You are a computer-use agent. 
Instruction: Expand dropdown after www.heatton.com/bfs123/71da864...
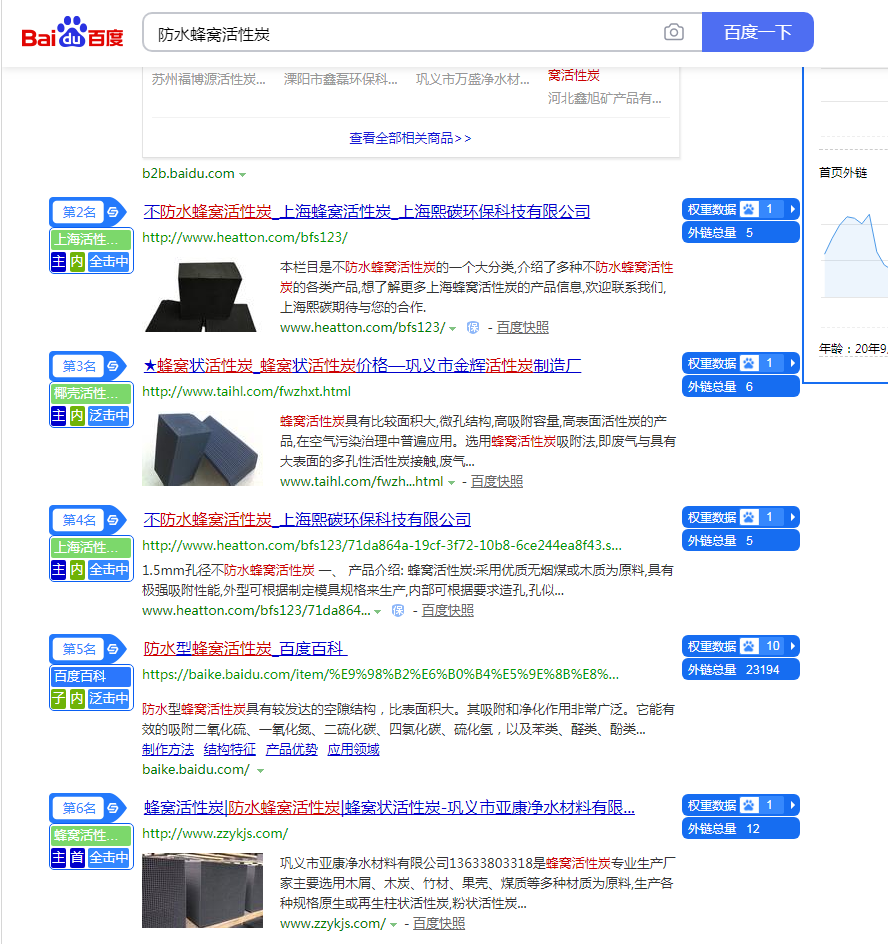[x=377, y=612]
